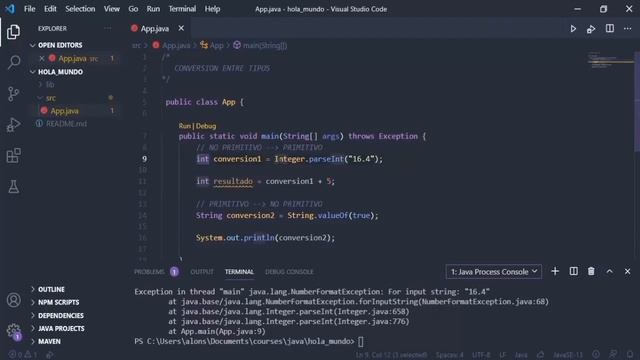This screenshot has width=640, height=360.
Task: Open Explorer views and more actions ellipsis
Action: [x=108, y=28]
